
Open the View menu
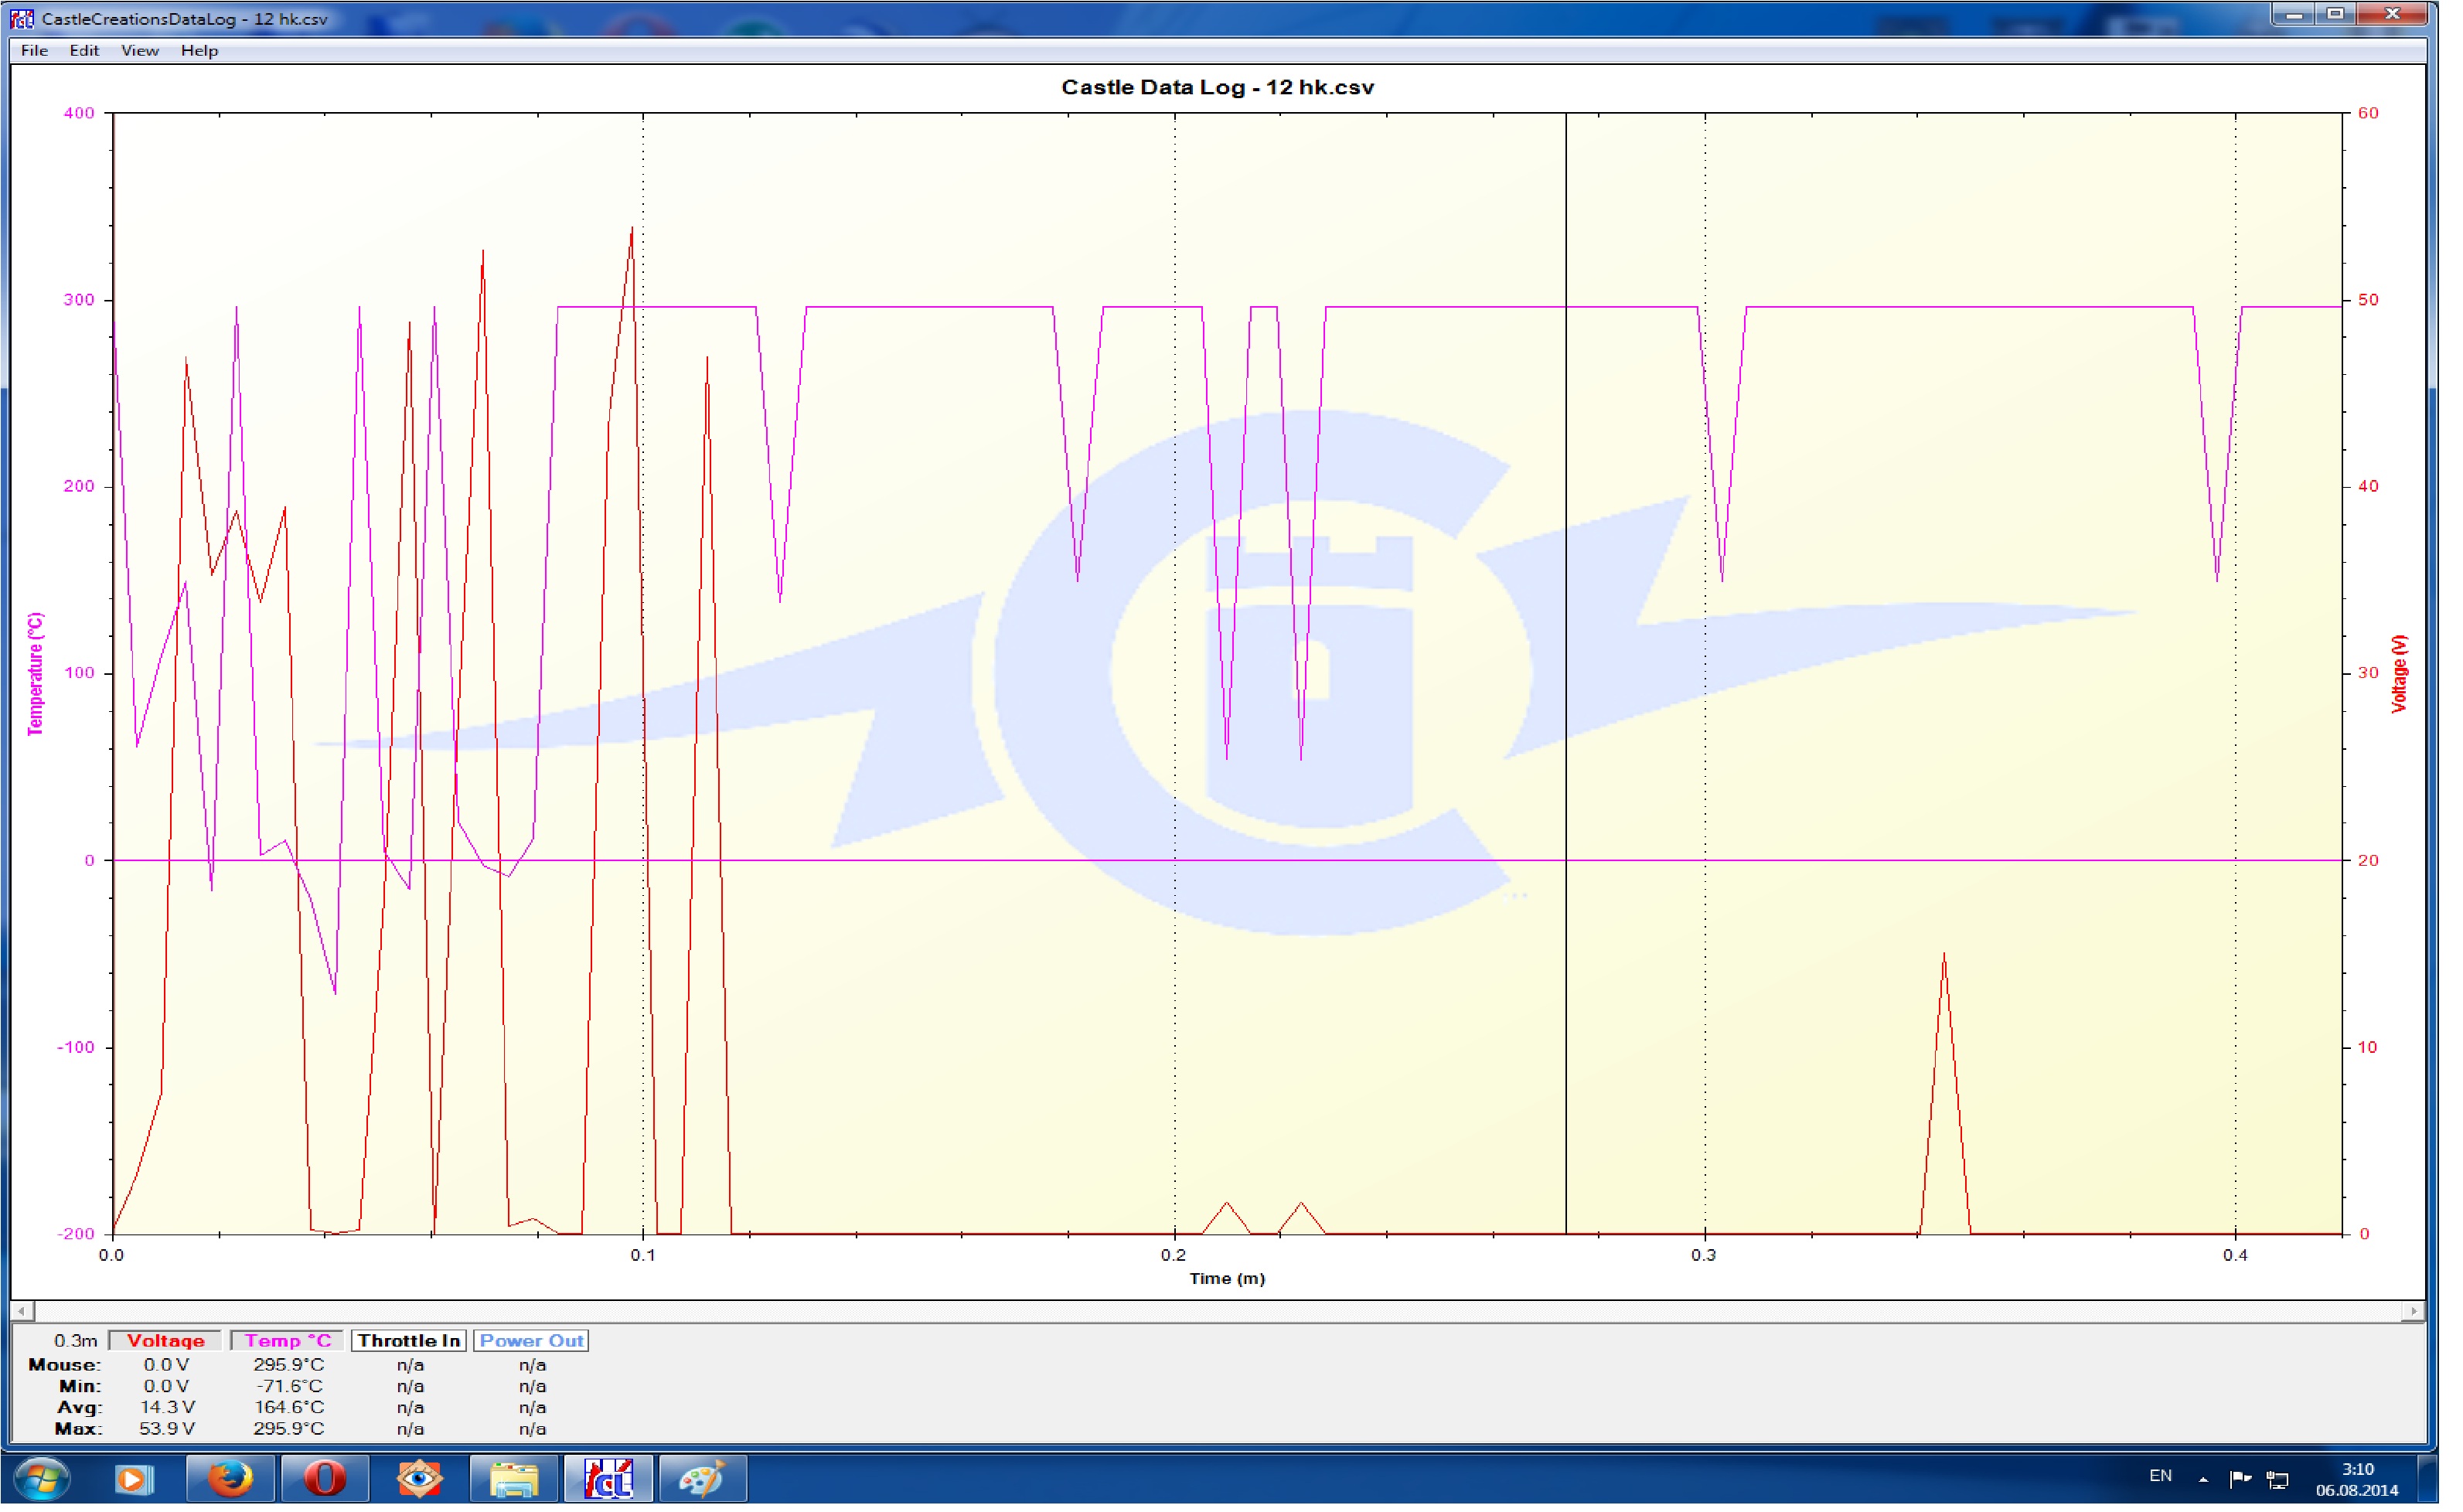pos(141,50)
